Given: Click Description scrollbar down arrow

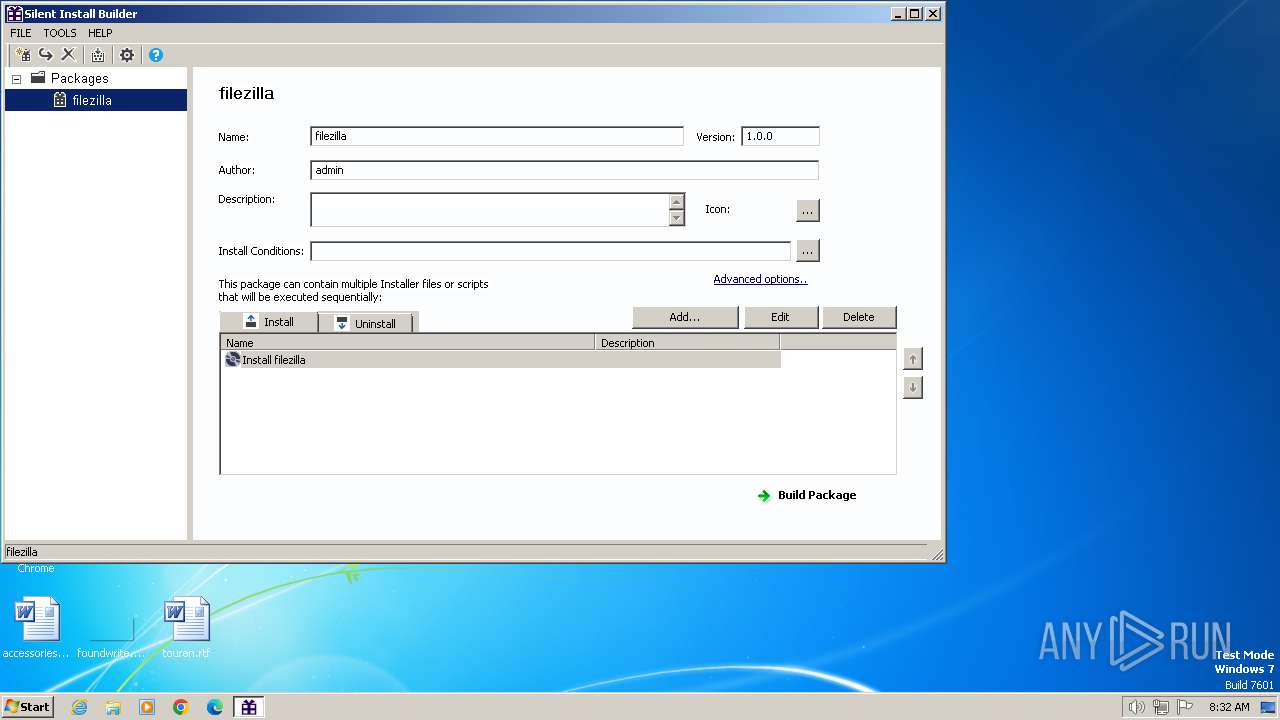Looking at the screenshot, I should click(x=677, y=218).
